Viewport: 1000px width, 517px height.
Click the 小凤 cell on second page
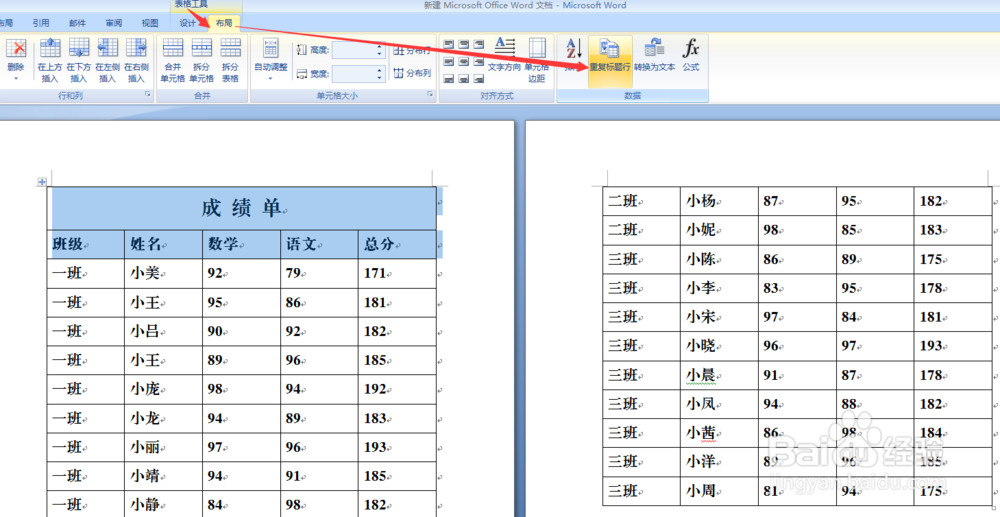click(719, 404)
